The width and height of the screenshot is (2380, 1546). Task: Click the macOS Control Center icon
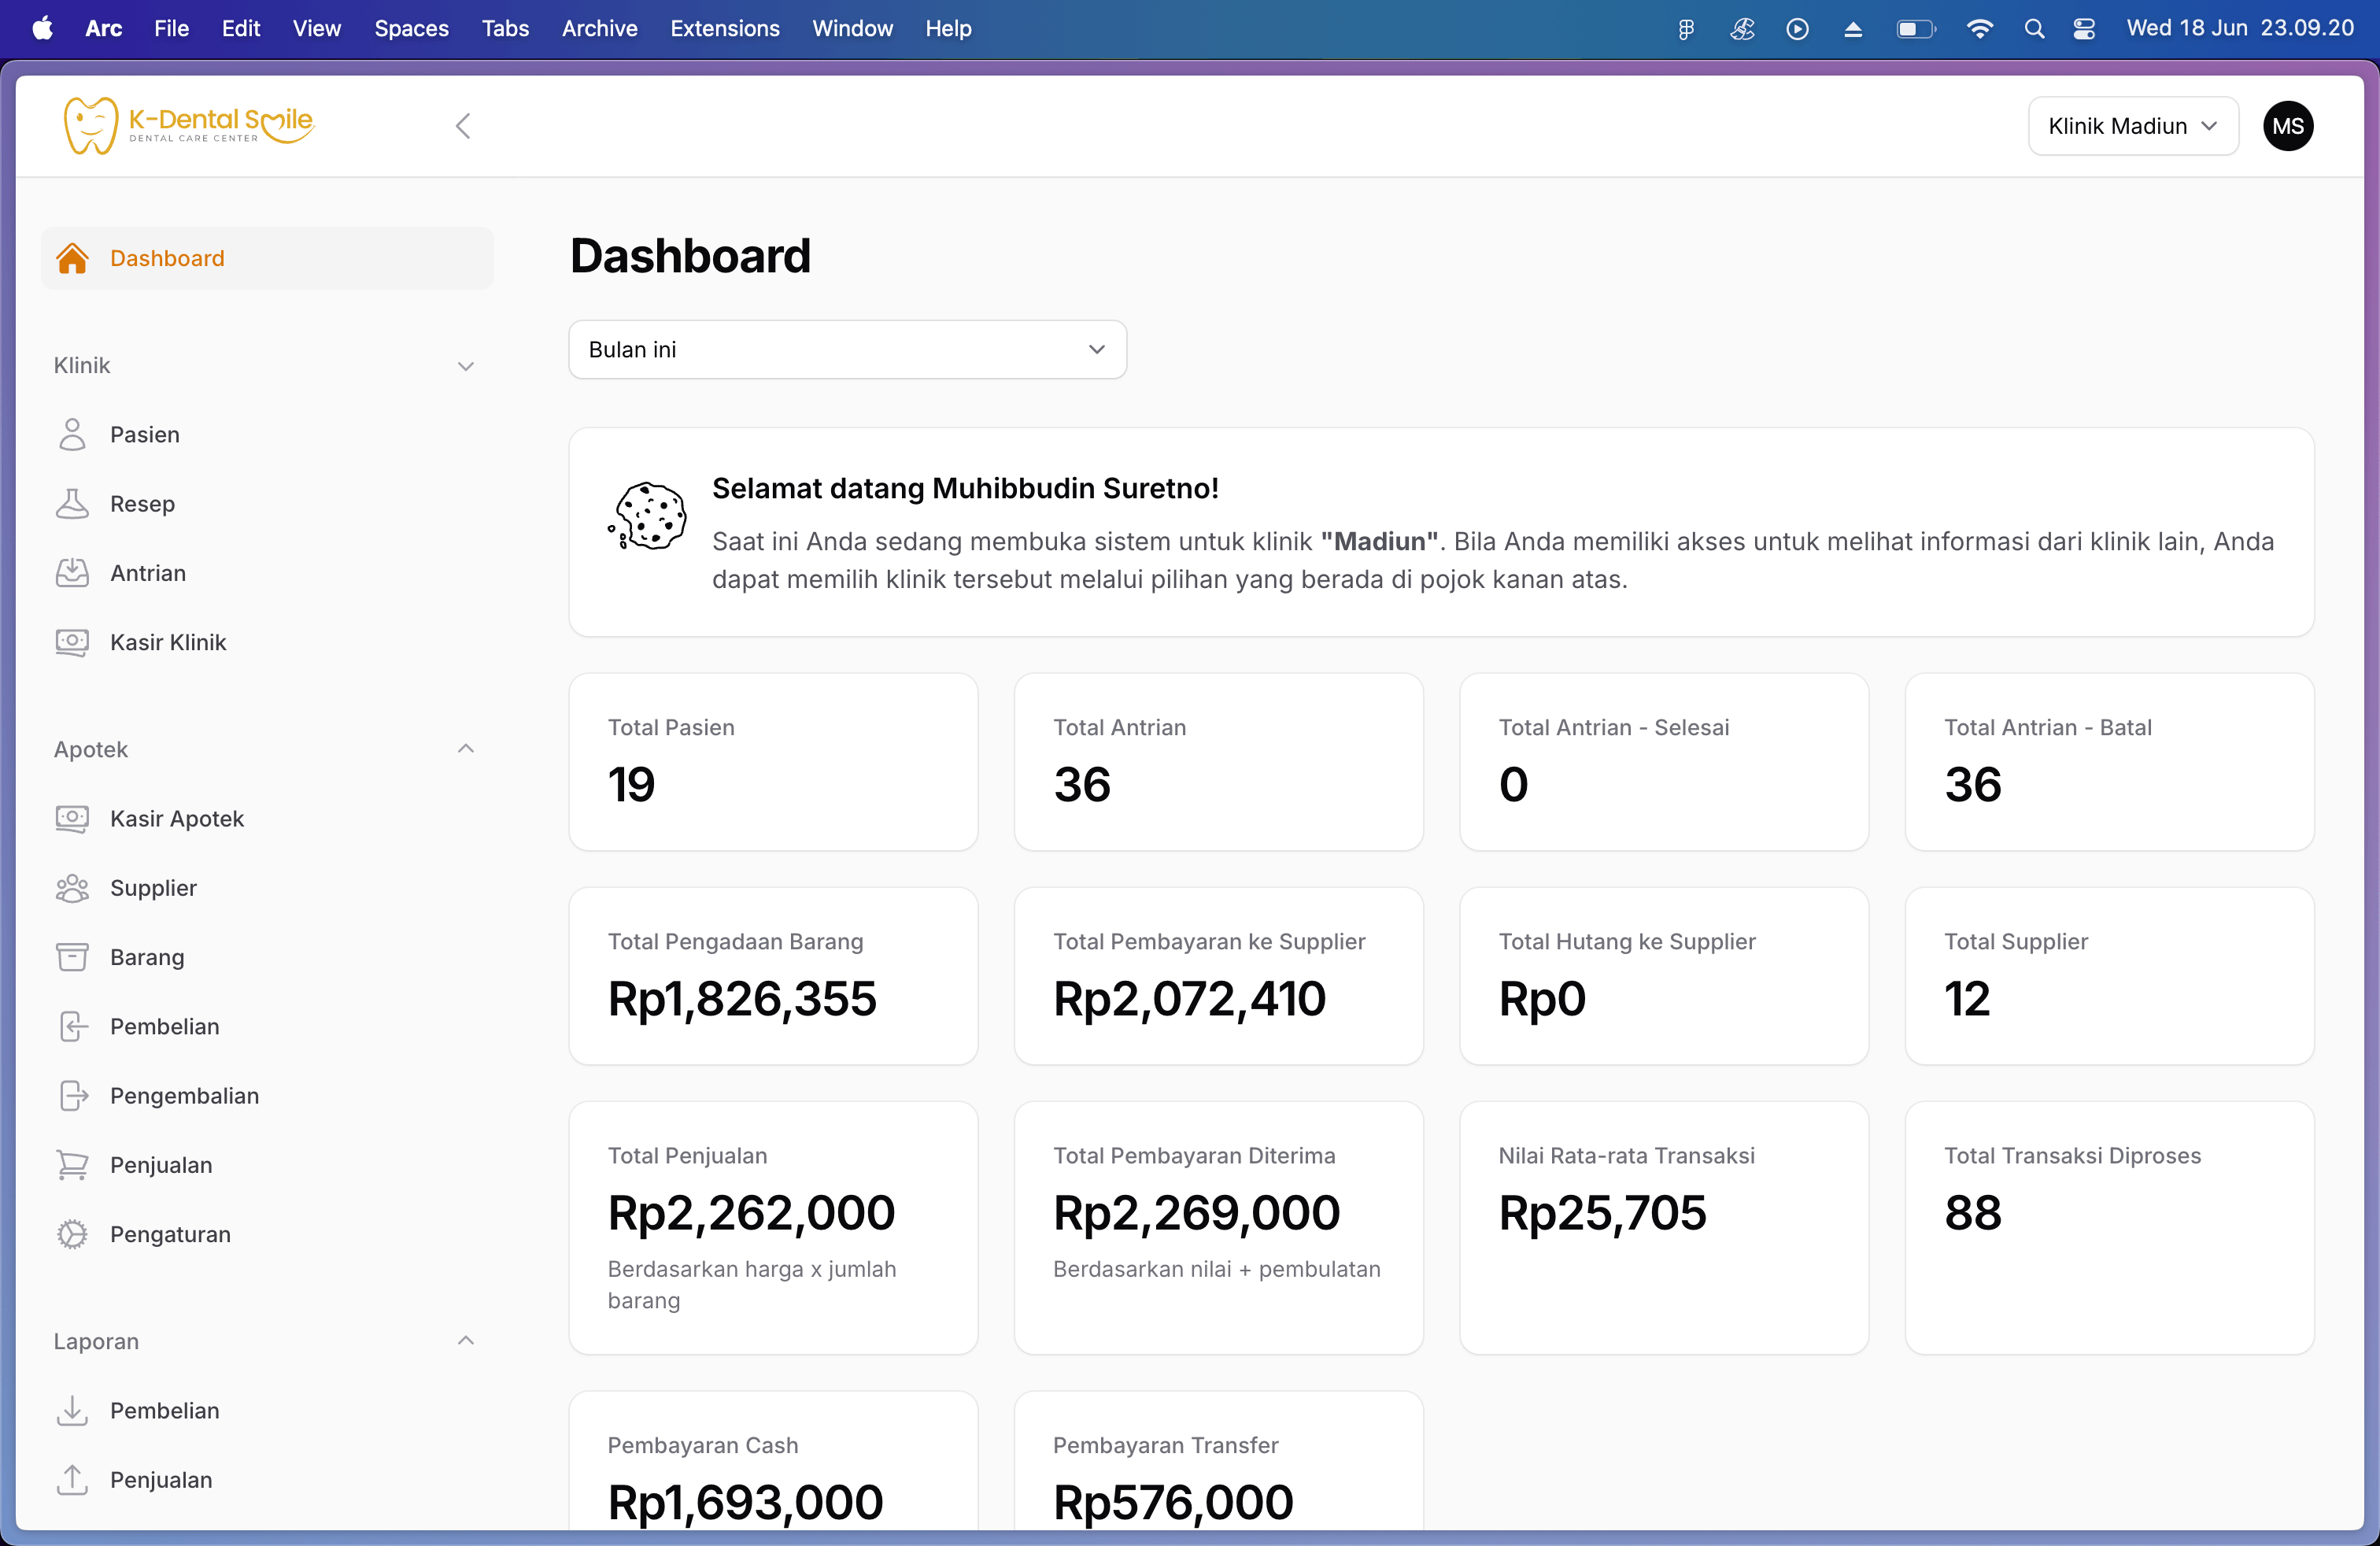[x=2084, y=28]
